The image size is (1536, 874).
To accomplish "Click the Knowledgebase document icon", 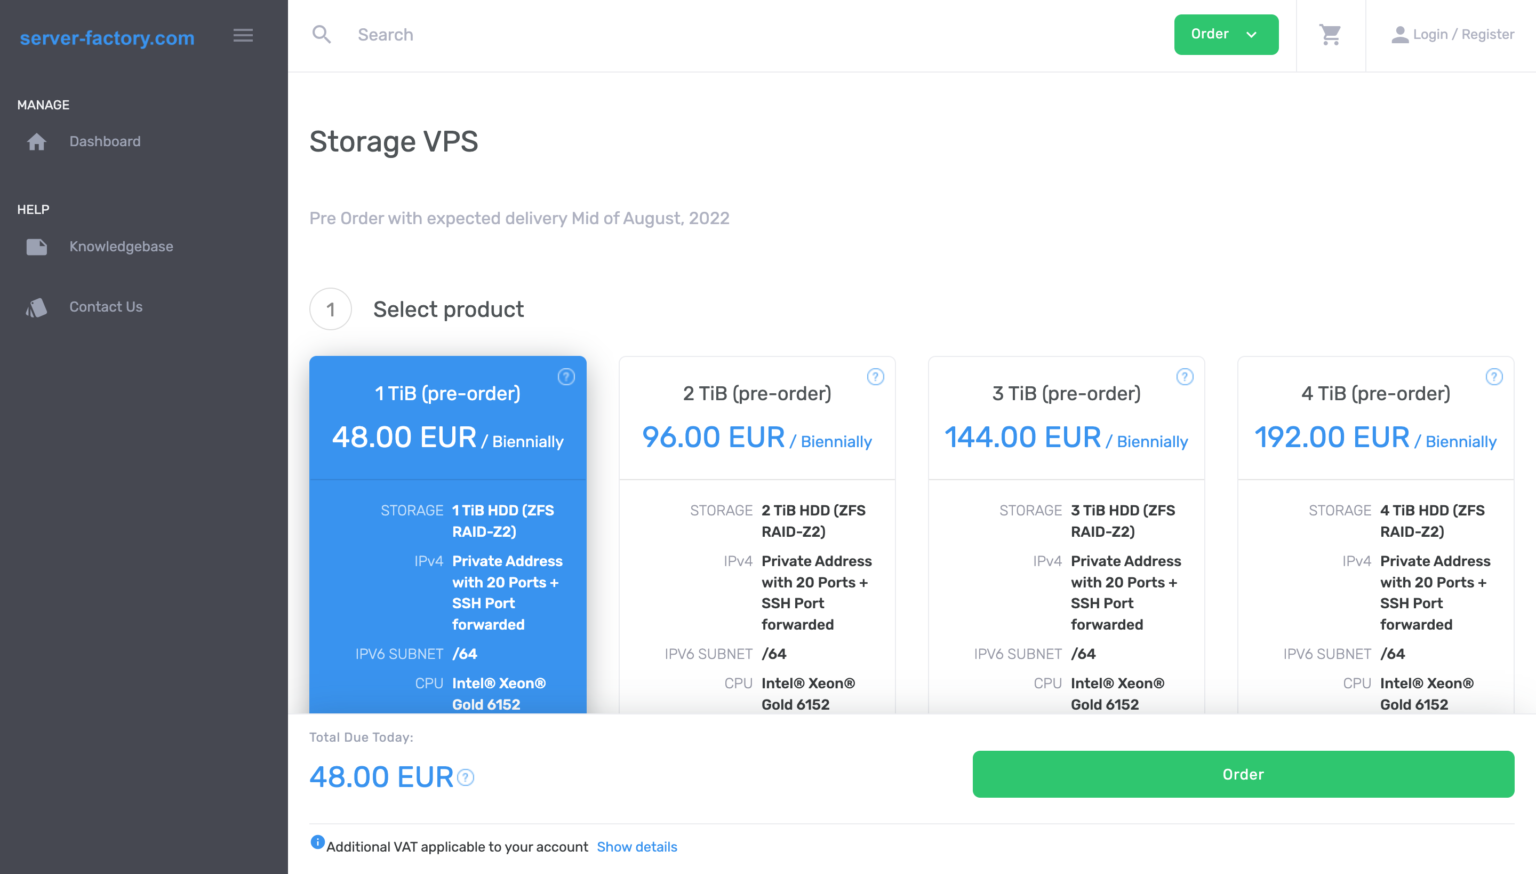I will pyautogui.click(x=36, y=246).
